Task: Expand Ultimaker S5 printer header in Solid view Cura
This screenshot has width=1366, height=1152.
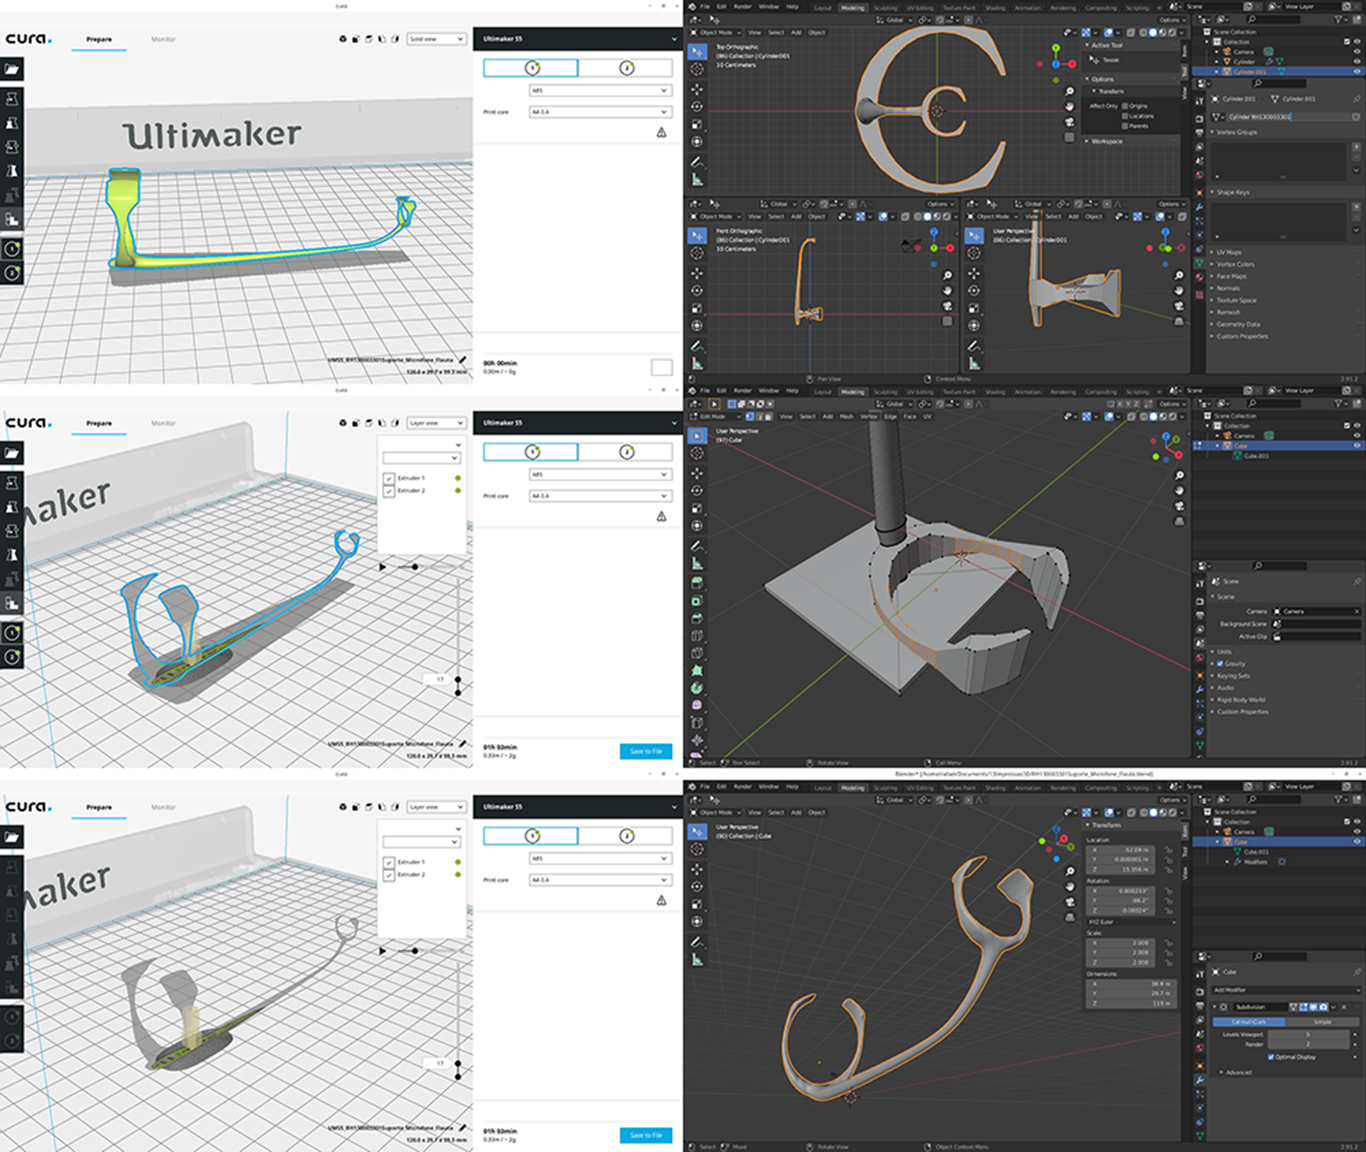Action: pos(577,39)
